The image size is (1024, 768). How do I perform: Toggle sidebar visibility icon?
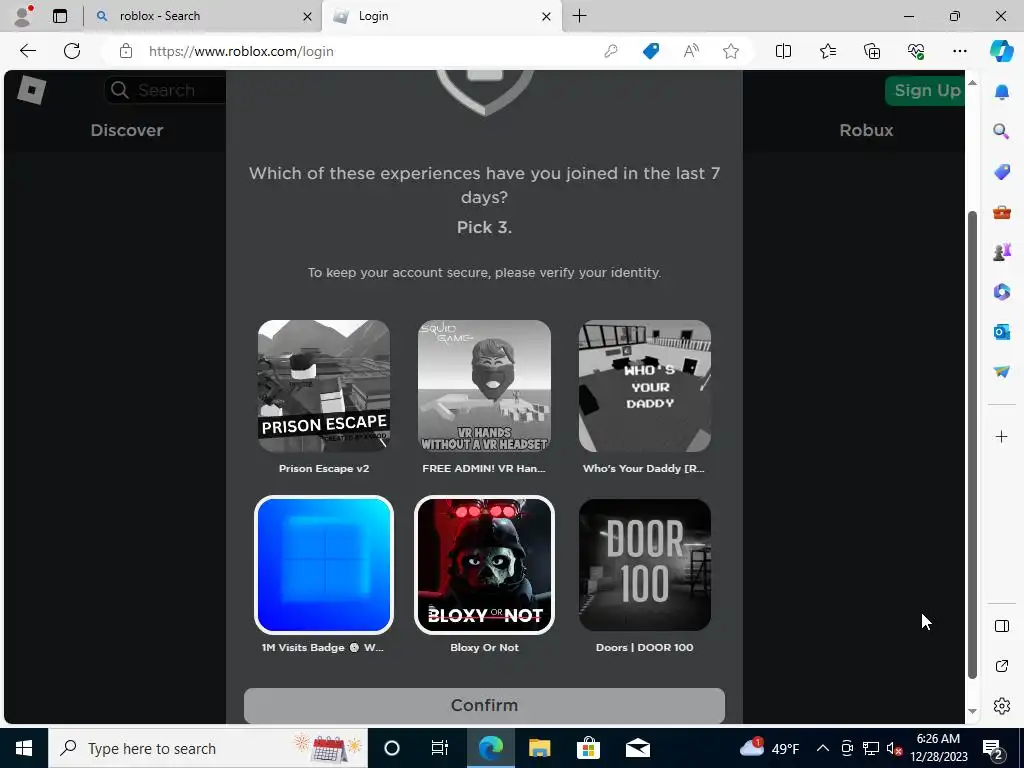click(x=1001, y=626)
